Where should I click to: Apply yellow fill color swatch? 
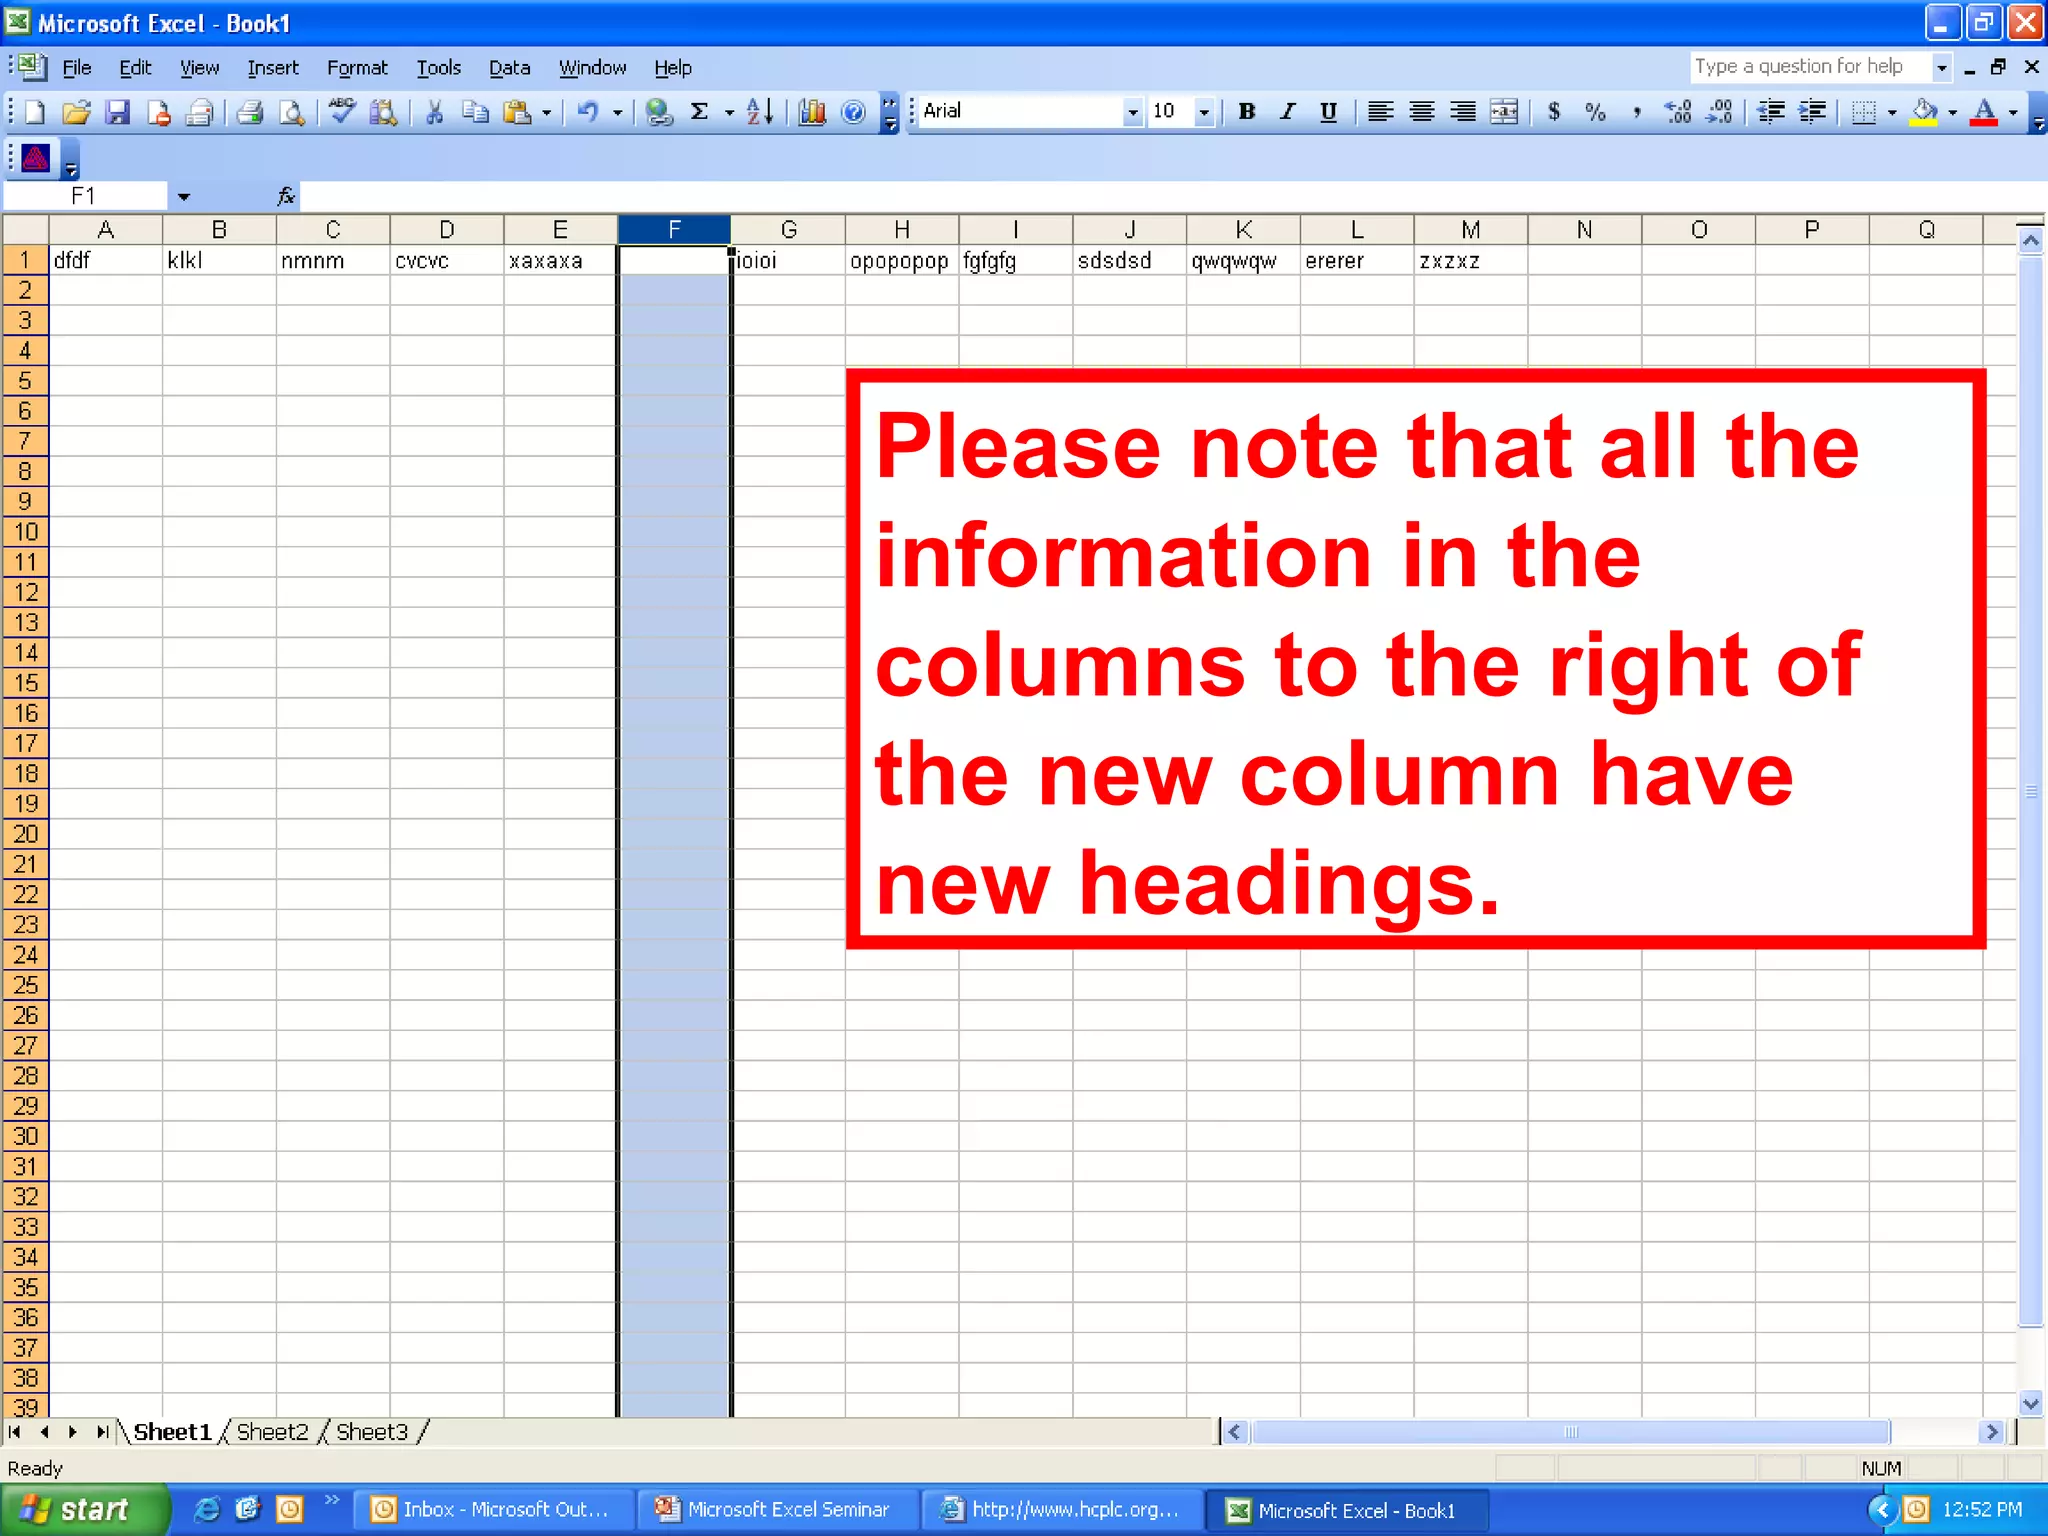[x=1923, y=112]
